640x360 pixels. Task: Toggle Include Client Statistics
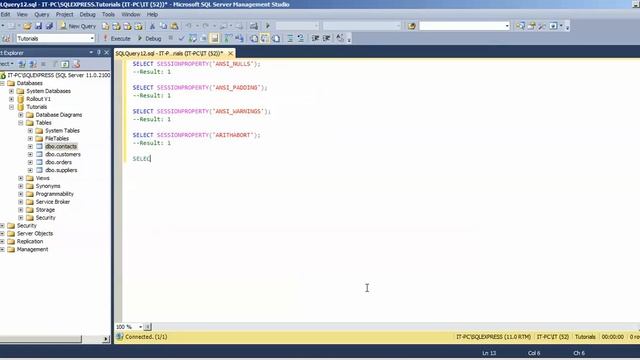click(x=239, y=38)
